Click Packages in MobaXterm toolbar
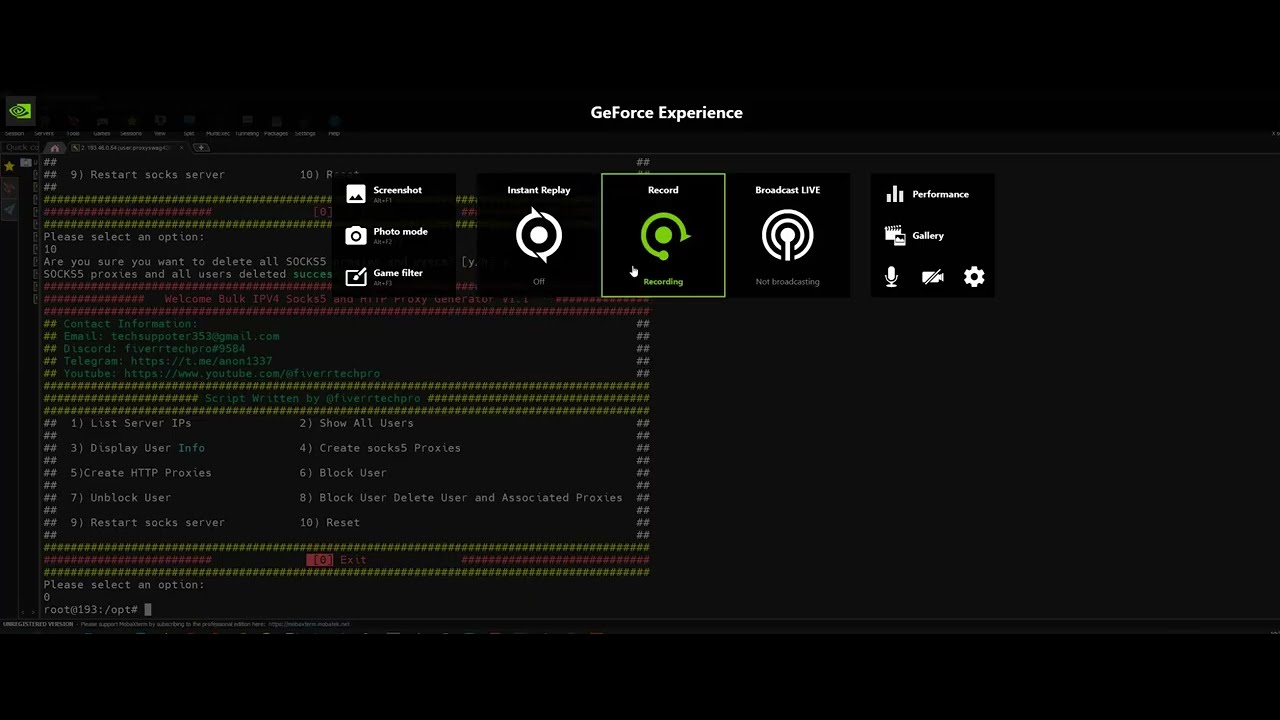This screenshot has height=720, width=1280. (x=276, y=129)
